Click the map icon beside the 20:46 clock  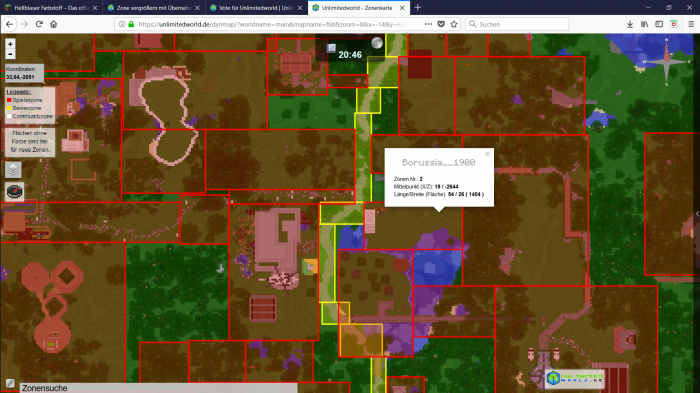pyautogui.click(x=331, y=48)
